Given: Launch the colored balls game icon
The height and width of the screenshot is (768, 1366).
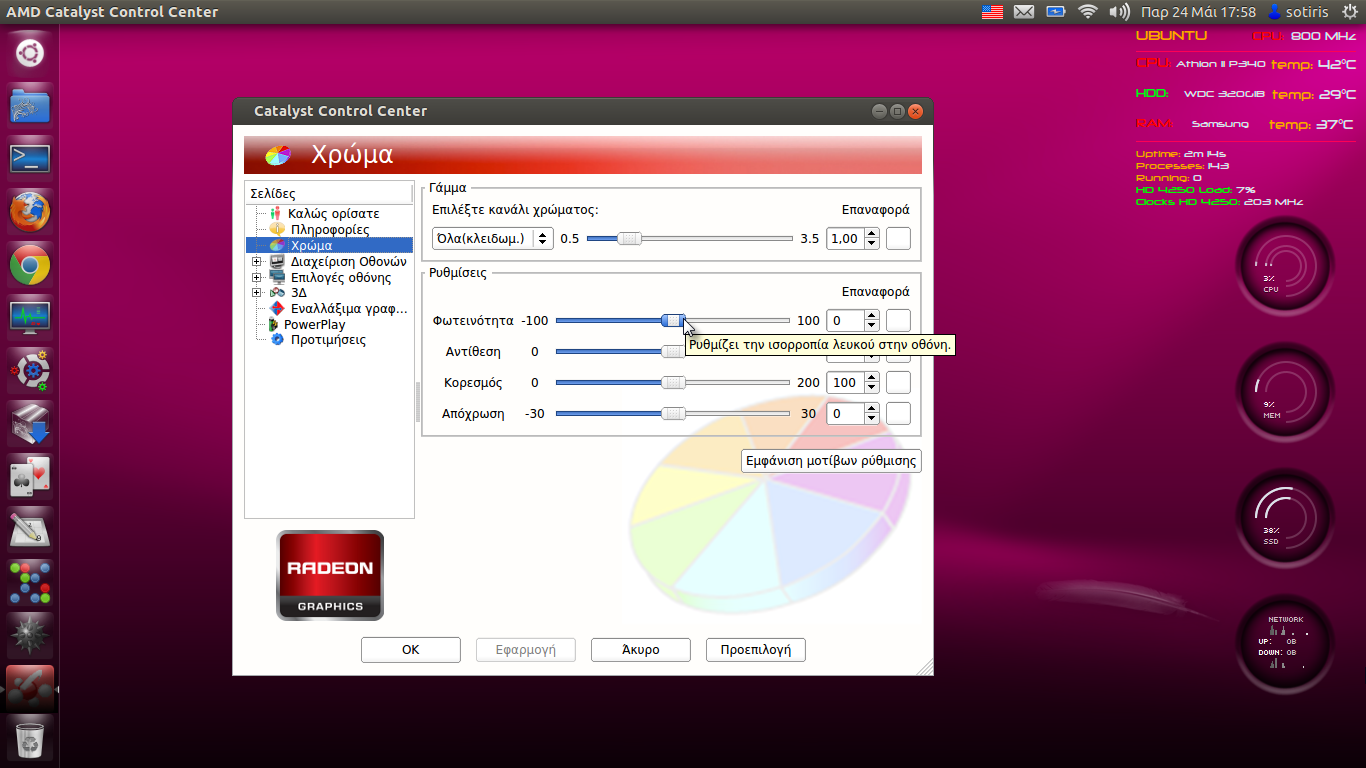Looking at the screenshot, I should point(30,583).
